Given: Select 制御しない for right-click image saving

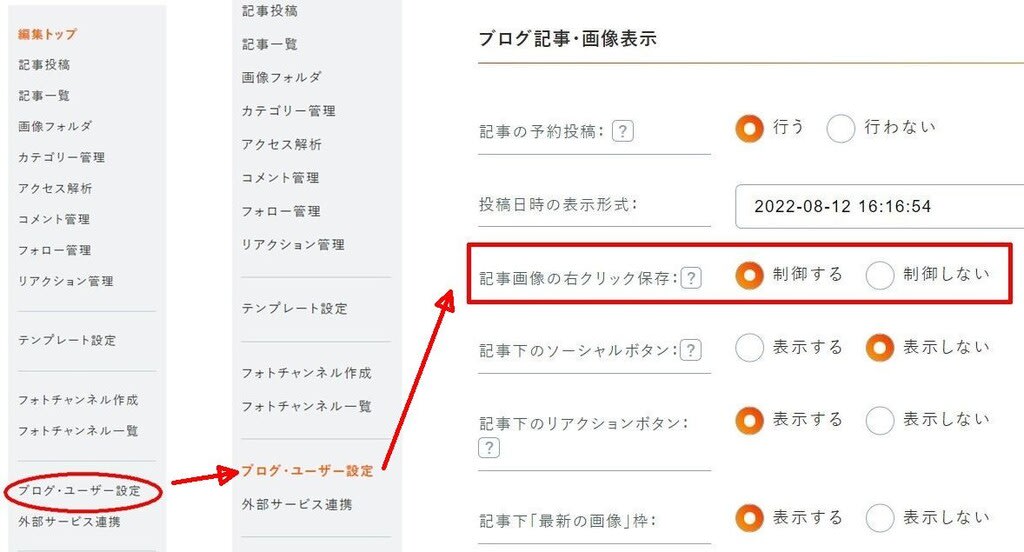Looking at the screenshot, I should click(880, 275).
